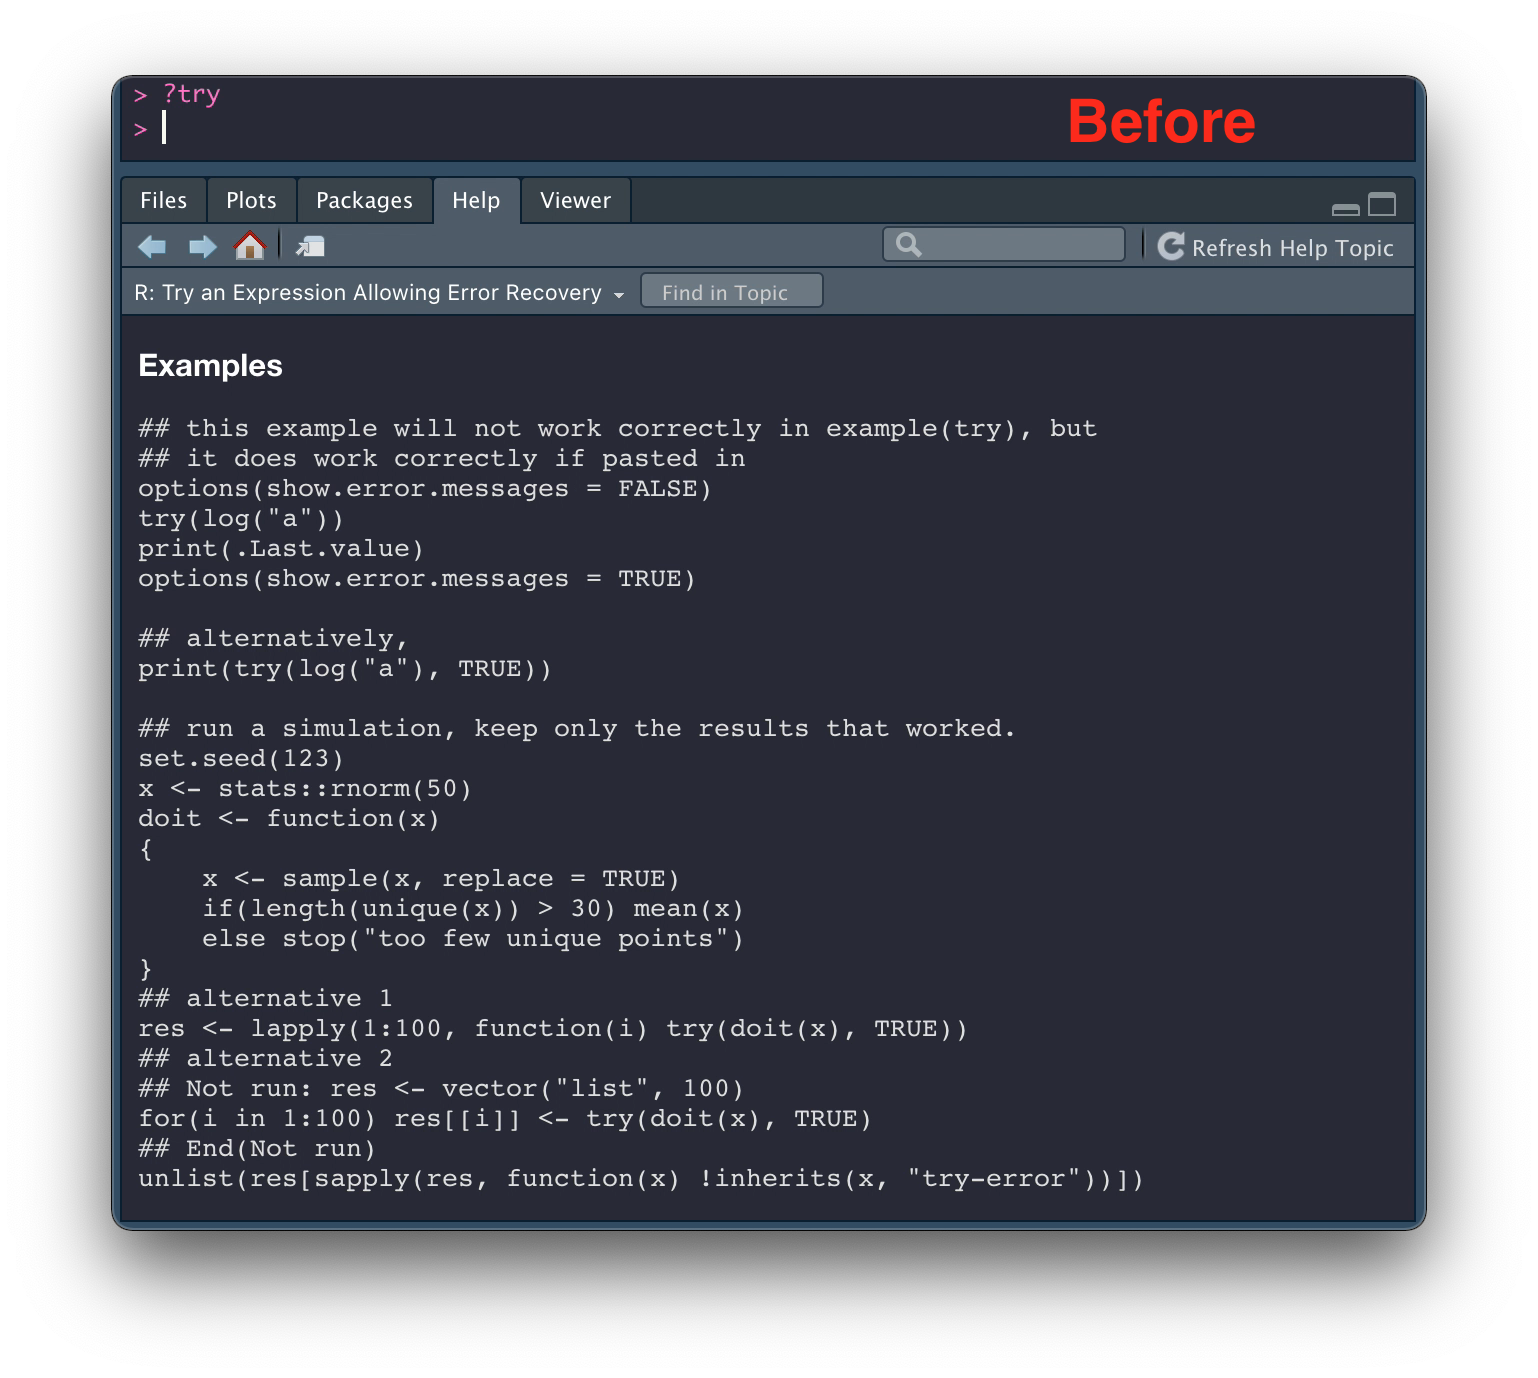This screenshot has height=1378, width=1538.
Task: Click the 'options(... = FALSE)' line
Action: 425,489
